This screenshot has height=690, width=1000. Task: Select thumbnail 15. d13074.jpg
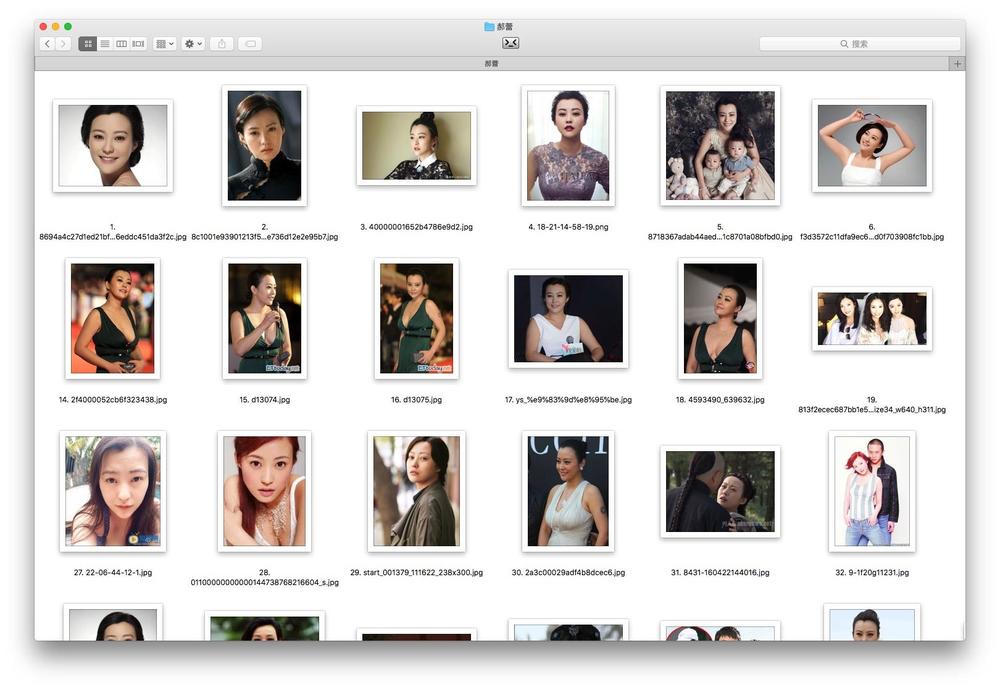pos(265,318)
